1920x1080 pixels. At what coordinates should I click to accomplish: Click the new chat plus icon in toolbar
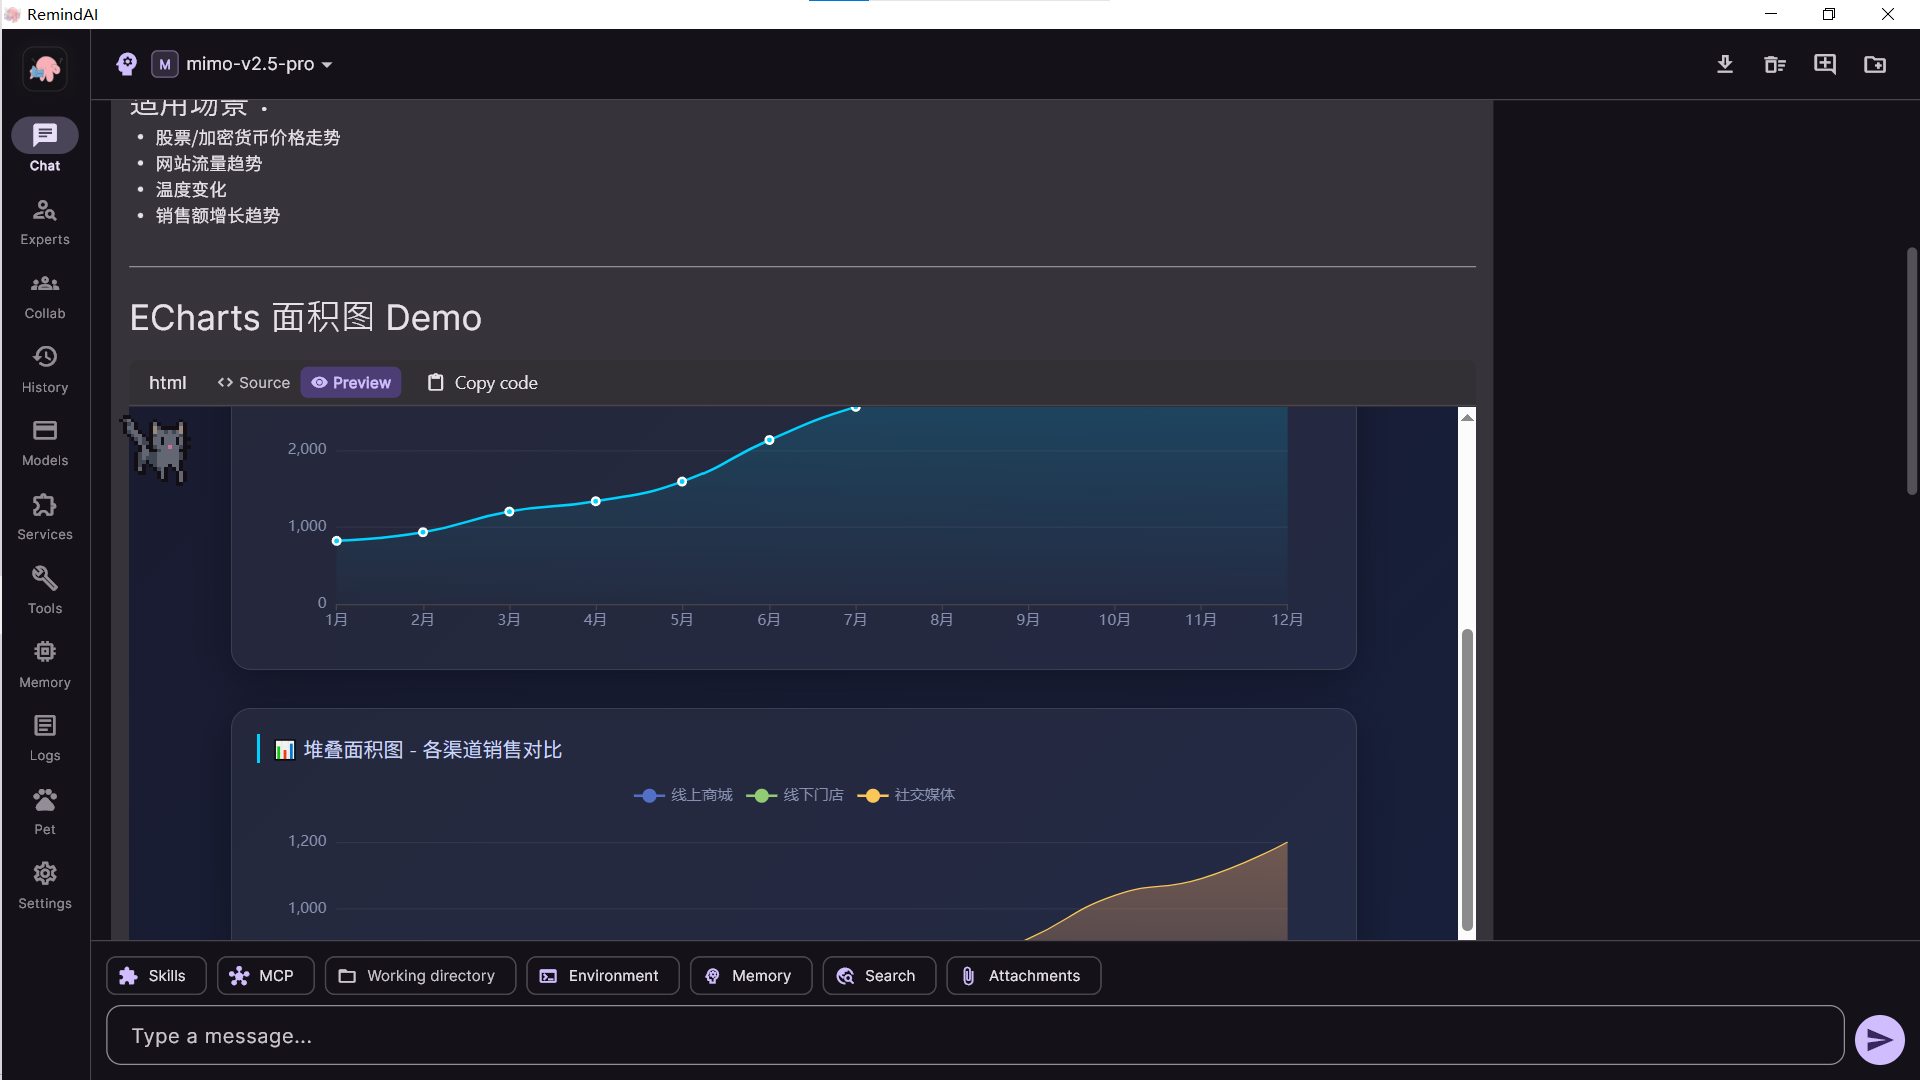click(x=1825, y=64)
